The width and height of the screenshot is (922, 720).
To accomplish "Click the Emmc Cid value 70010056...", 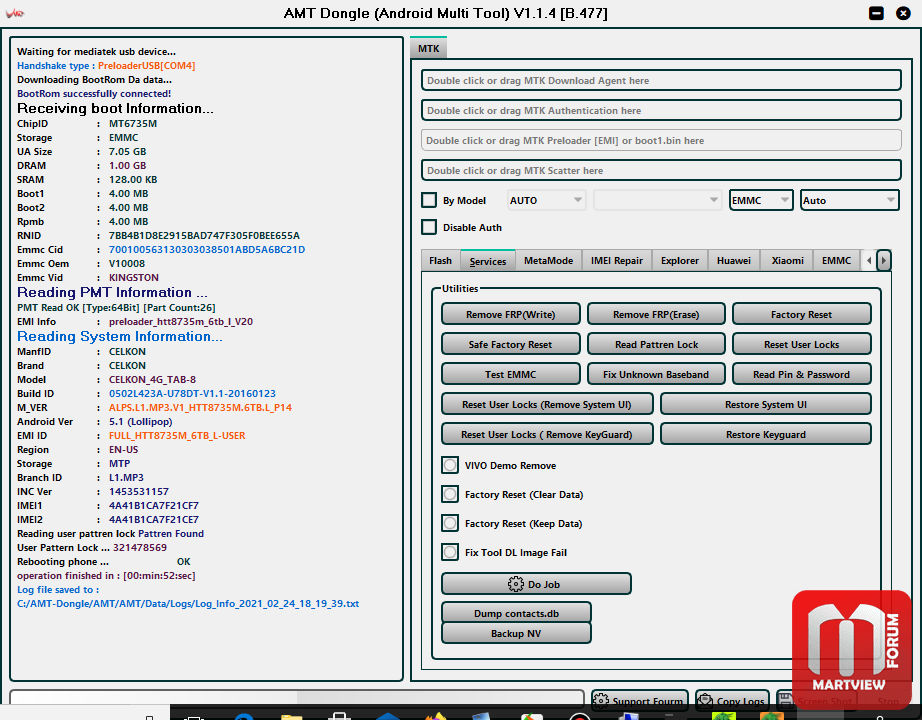I will pos(207,249).
